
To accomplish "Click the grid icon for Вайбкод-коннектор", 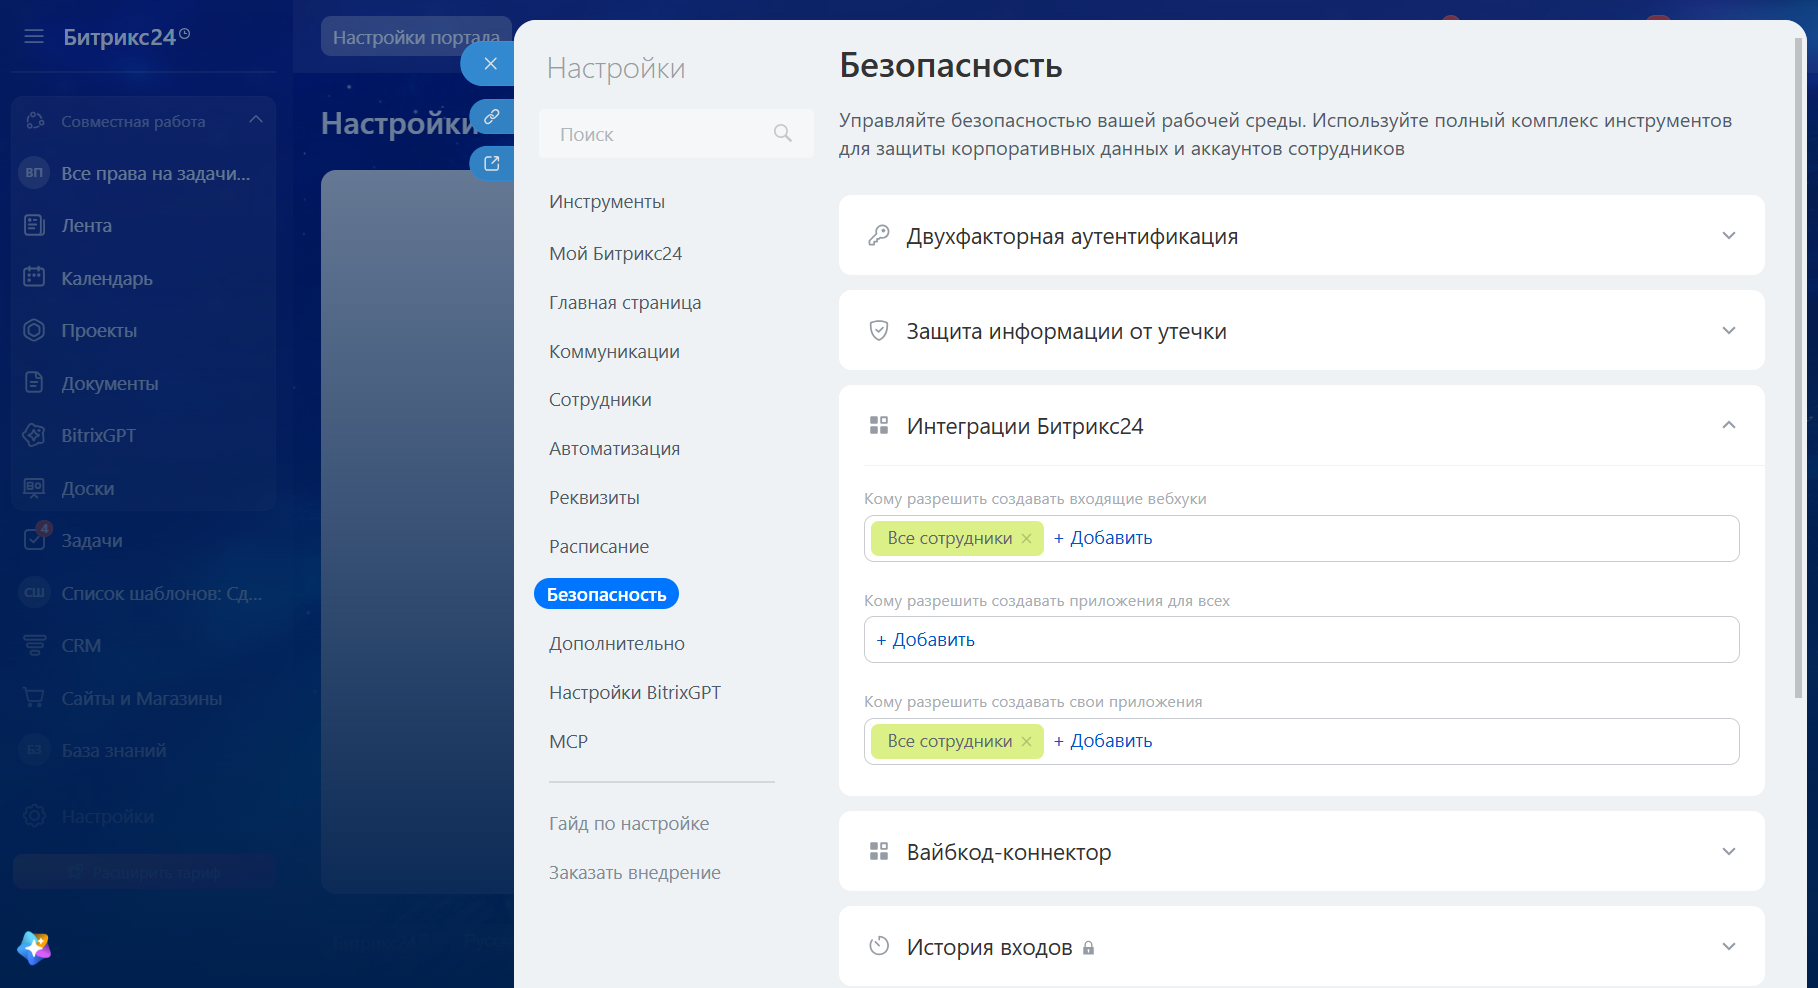I will pos(879,852).
